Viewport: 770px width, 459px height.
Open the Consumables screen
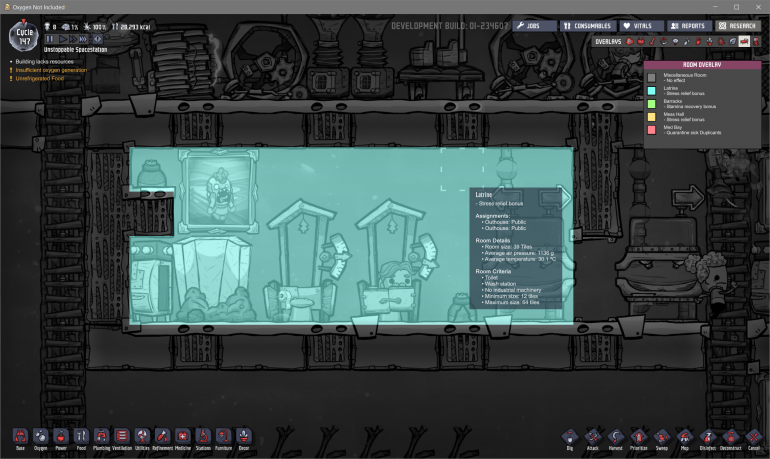tap(586, 26)
